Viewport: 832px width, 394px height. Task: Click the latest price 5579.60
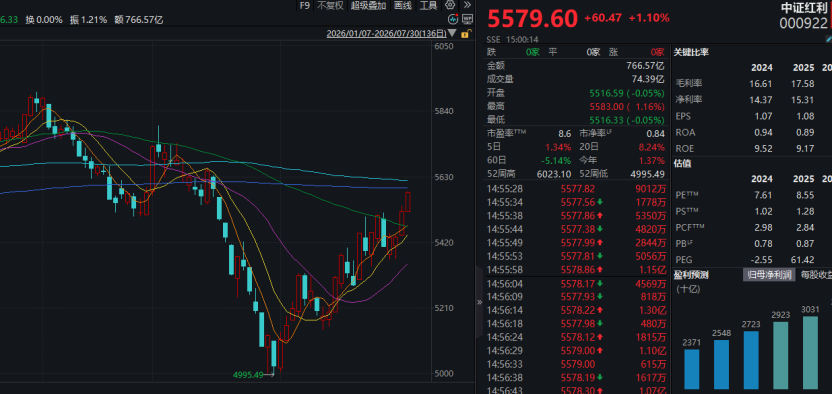click(532, 19)
